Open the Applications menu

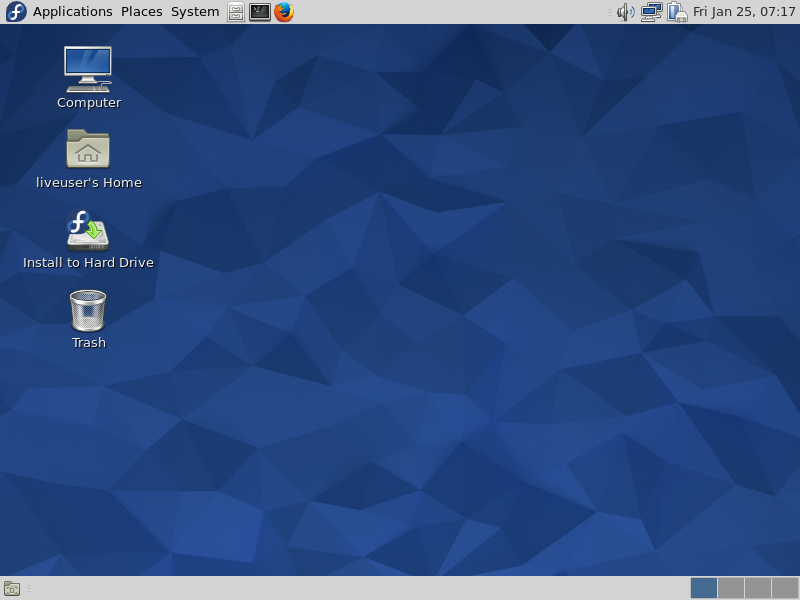(x=72, y=12)
